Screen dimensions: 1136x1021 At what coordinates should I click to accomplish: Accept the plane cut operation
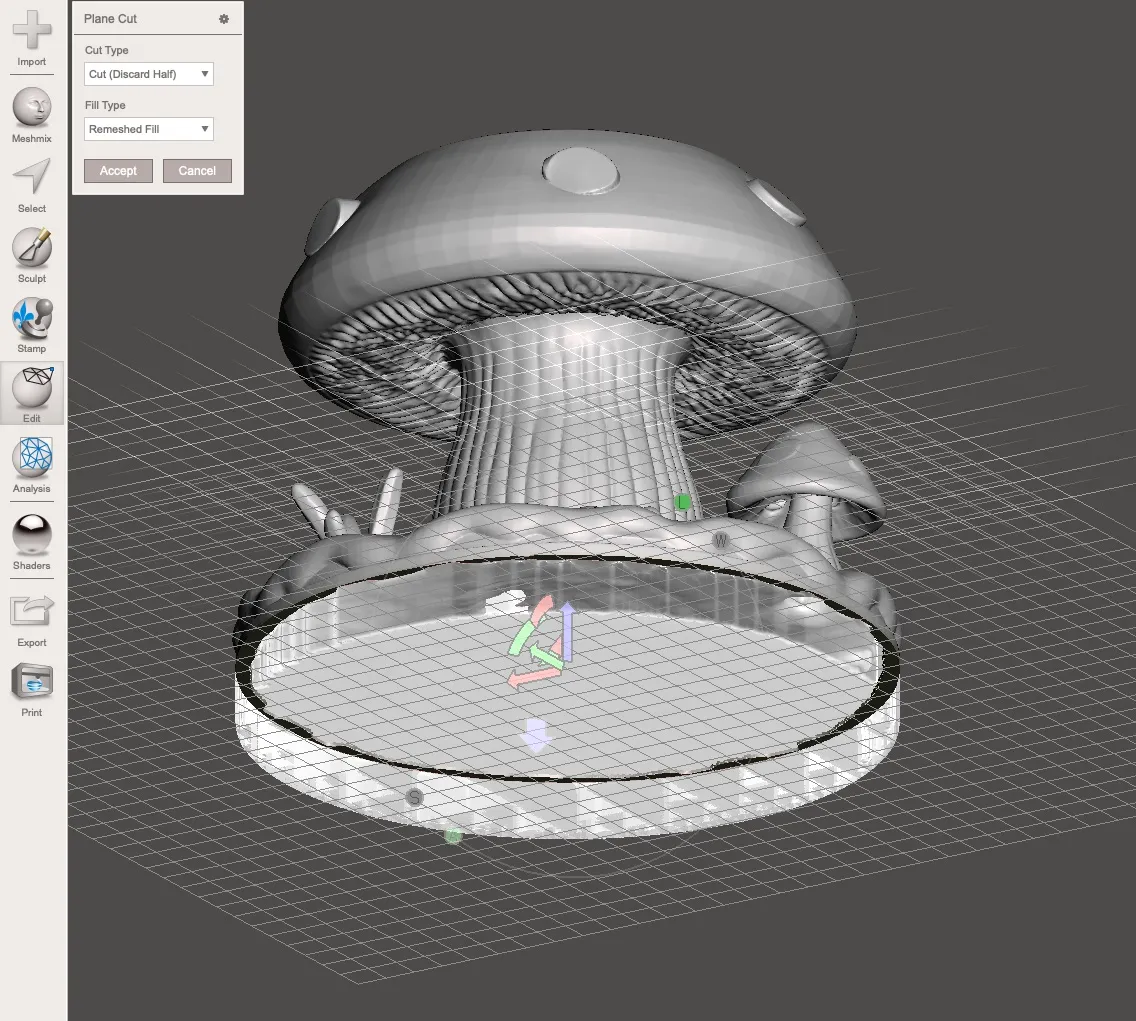coord(118,170)
